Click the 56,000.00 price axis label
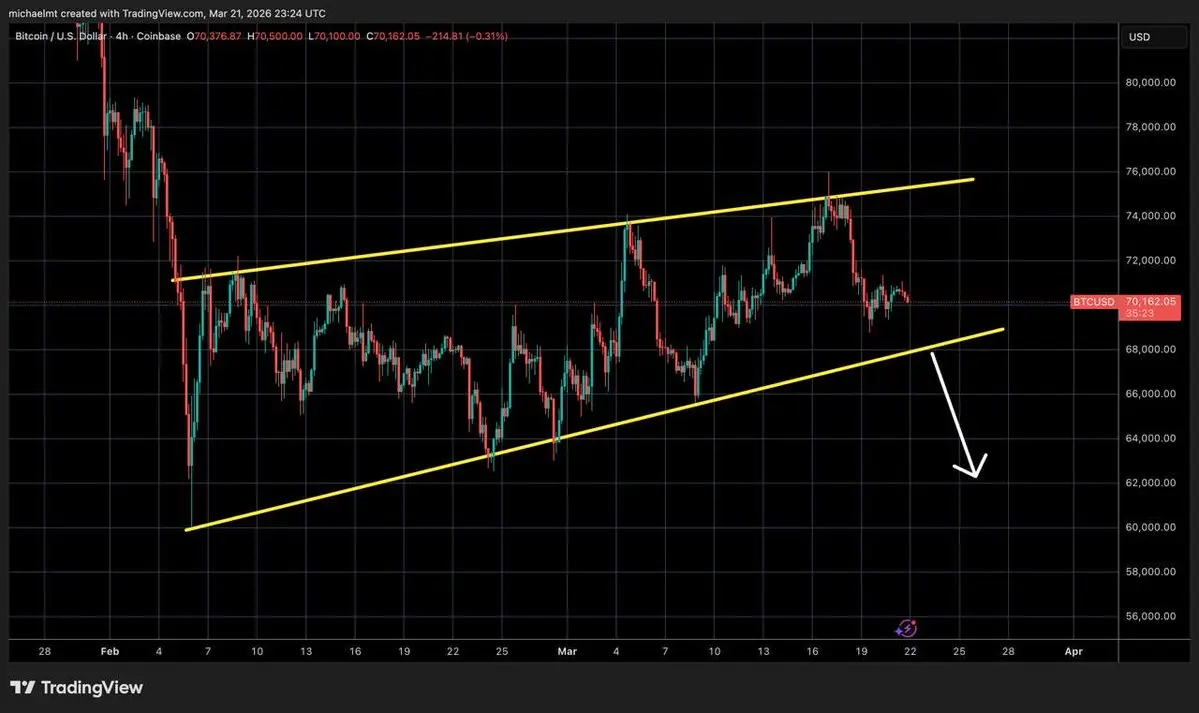Image resolution: width=1199 pixels, height=713 pixels. tap(1150, 615)
